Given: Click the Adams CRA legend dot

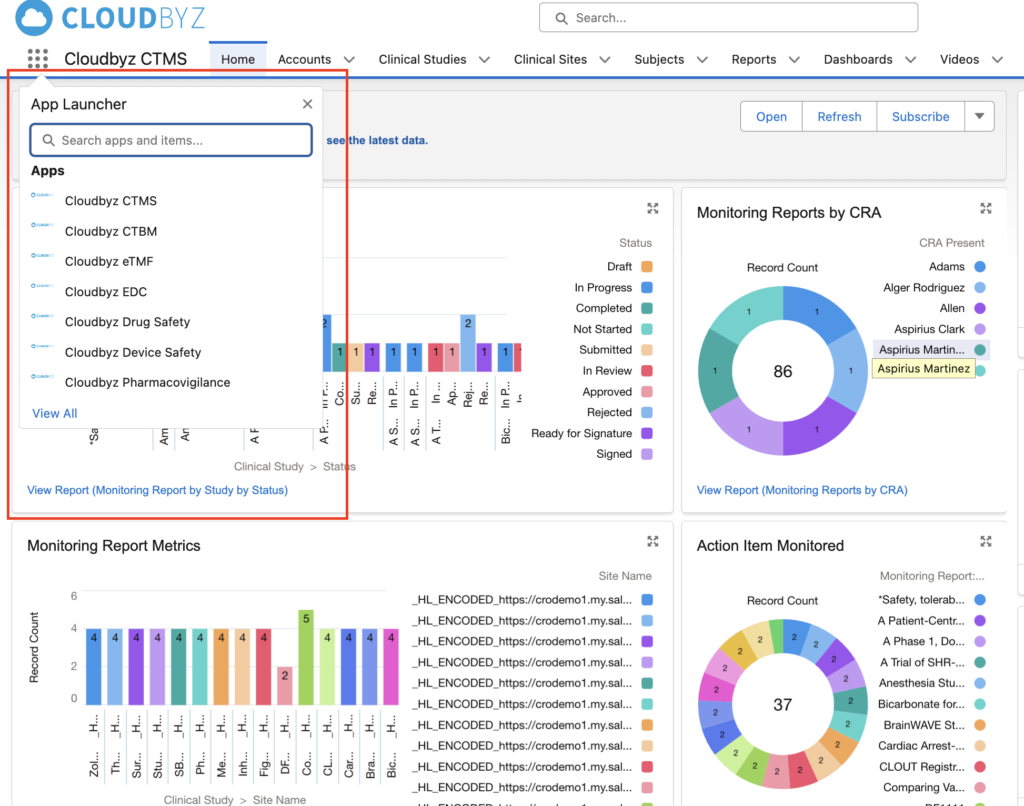Looking at the screenshot, I should tap(980, 266).
